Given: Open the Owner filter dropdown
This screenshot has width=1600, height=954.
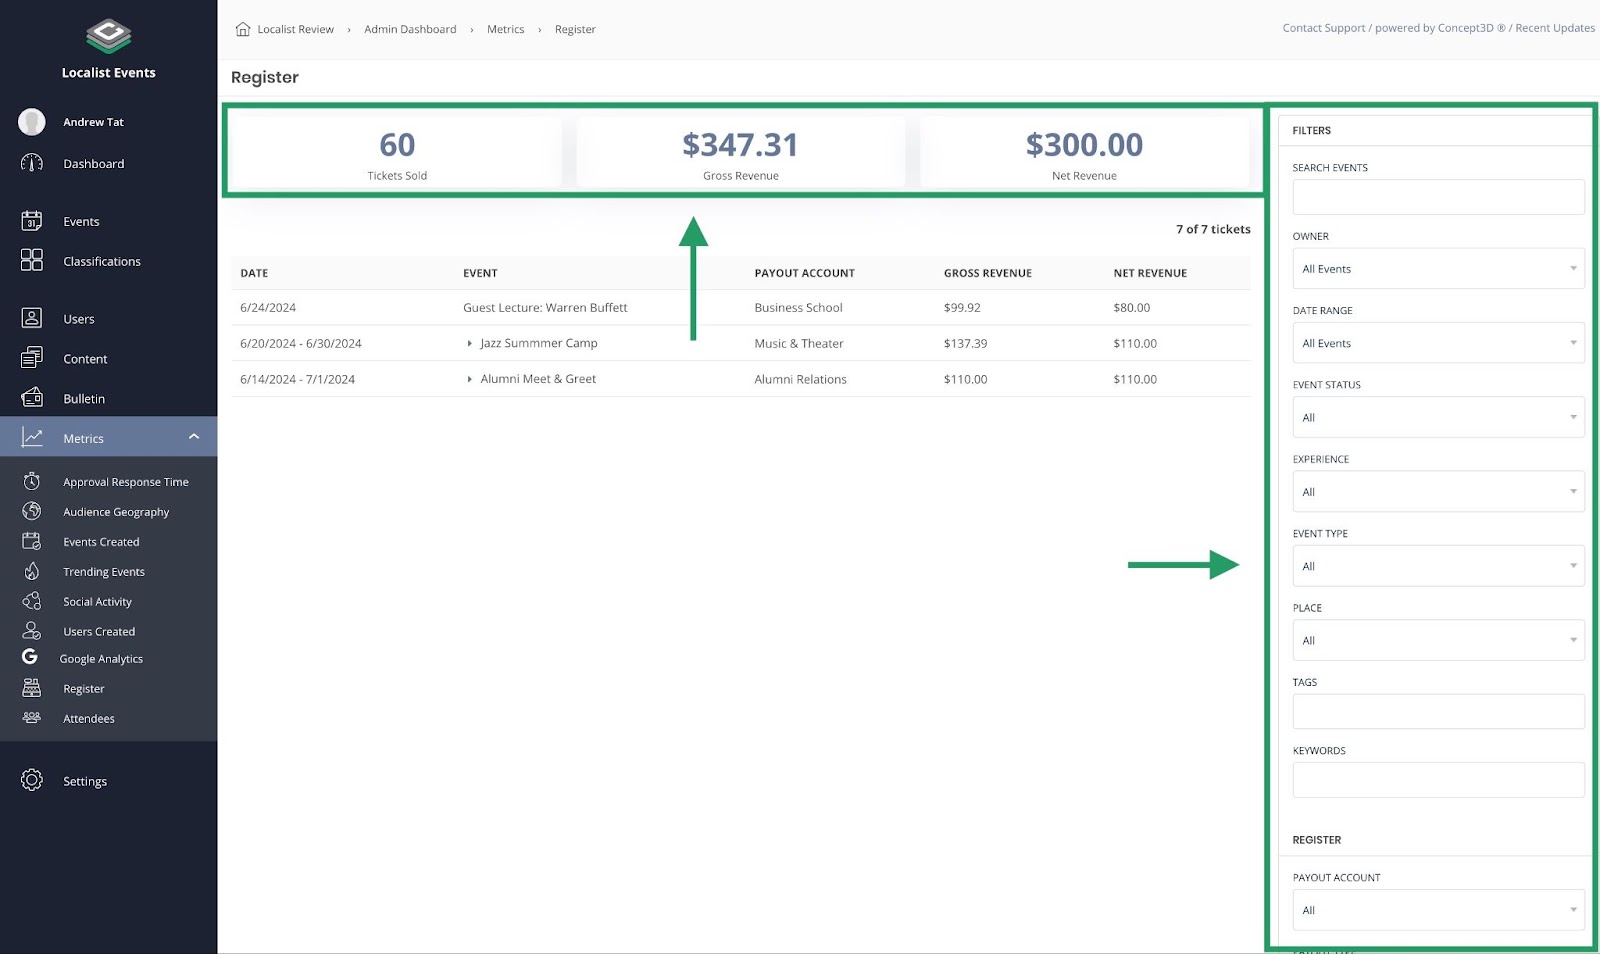Looking at the screenshot, I should click(1437, 269).
